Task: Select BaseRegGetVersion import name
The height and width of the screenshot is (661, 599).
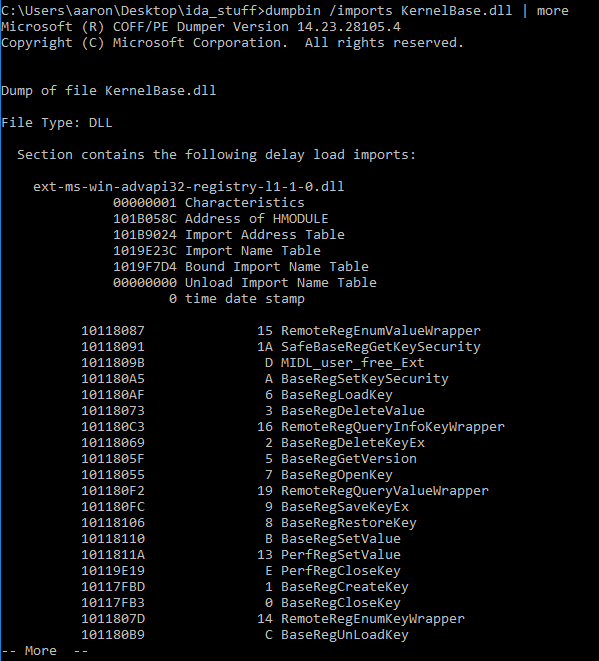Action: [x=349, y=459]
